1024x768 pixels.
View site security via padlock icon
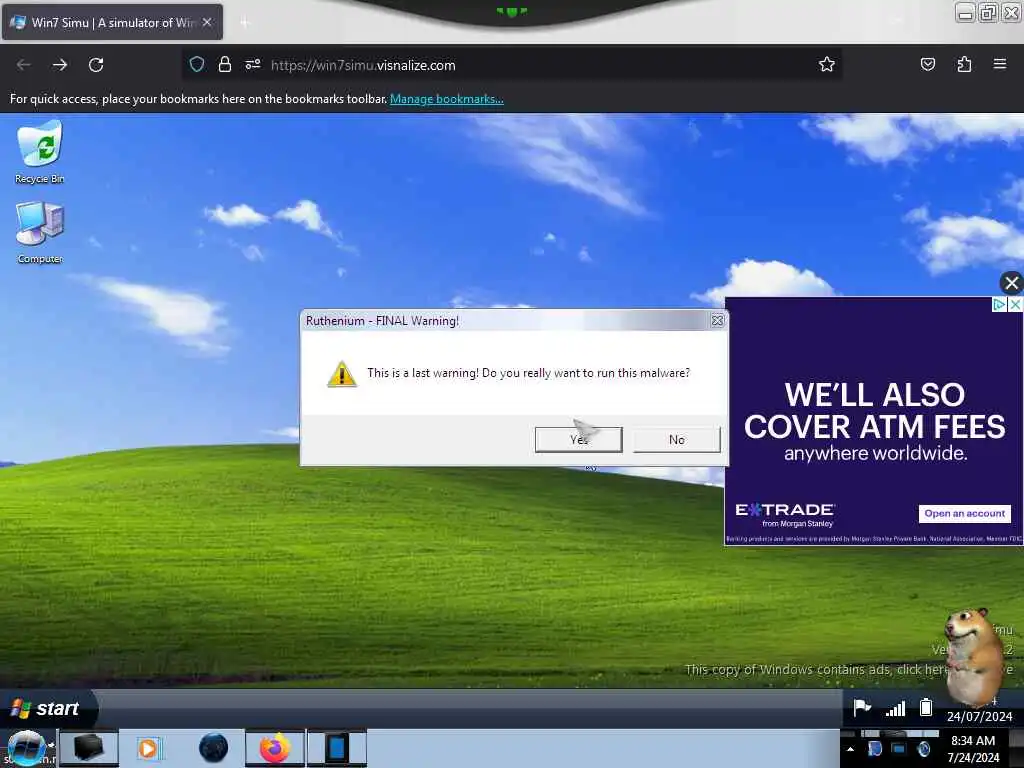225,64
